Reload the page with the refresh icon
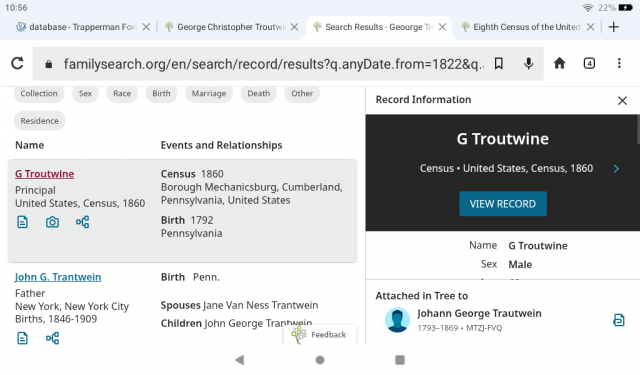The height and width of the screenshot is (375, 640). pyautogui.click(x=17, y=63)
